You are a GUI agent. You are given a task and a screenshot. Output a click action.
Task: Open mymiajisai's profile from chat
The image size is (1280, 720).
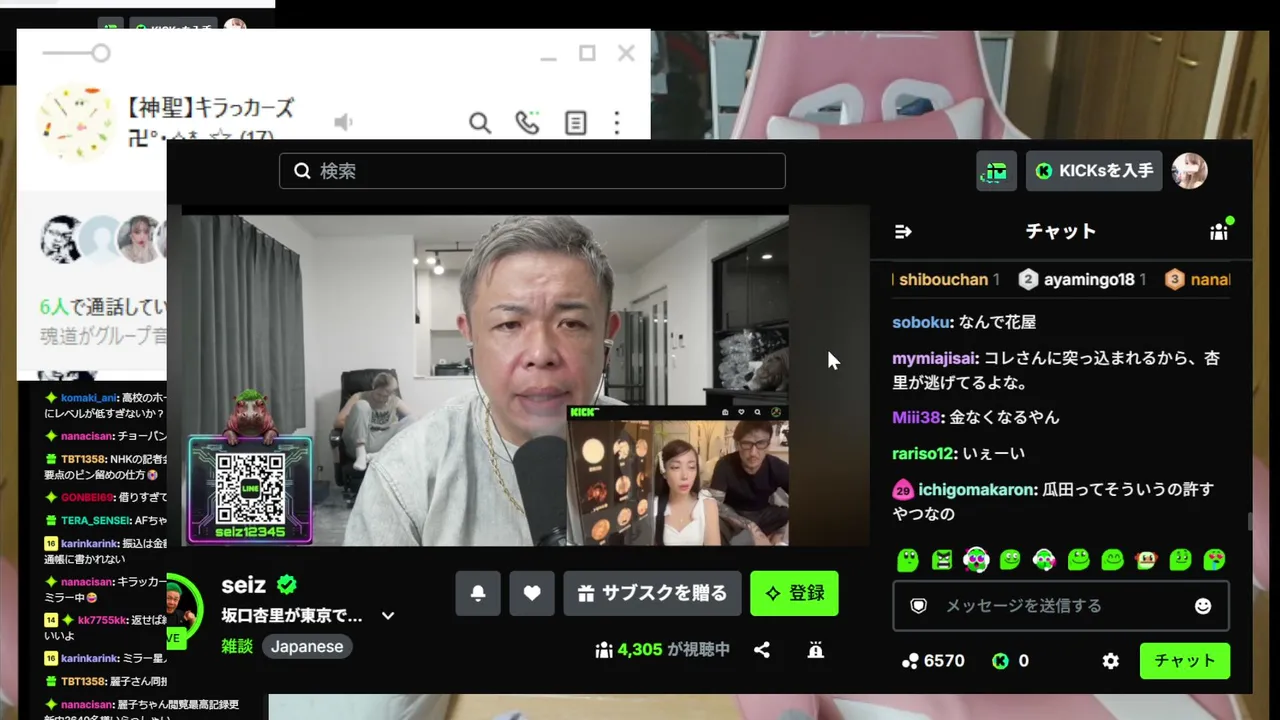934,358
